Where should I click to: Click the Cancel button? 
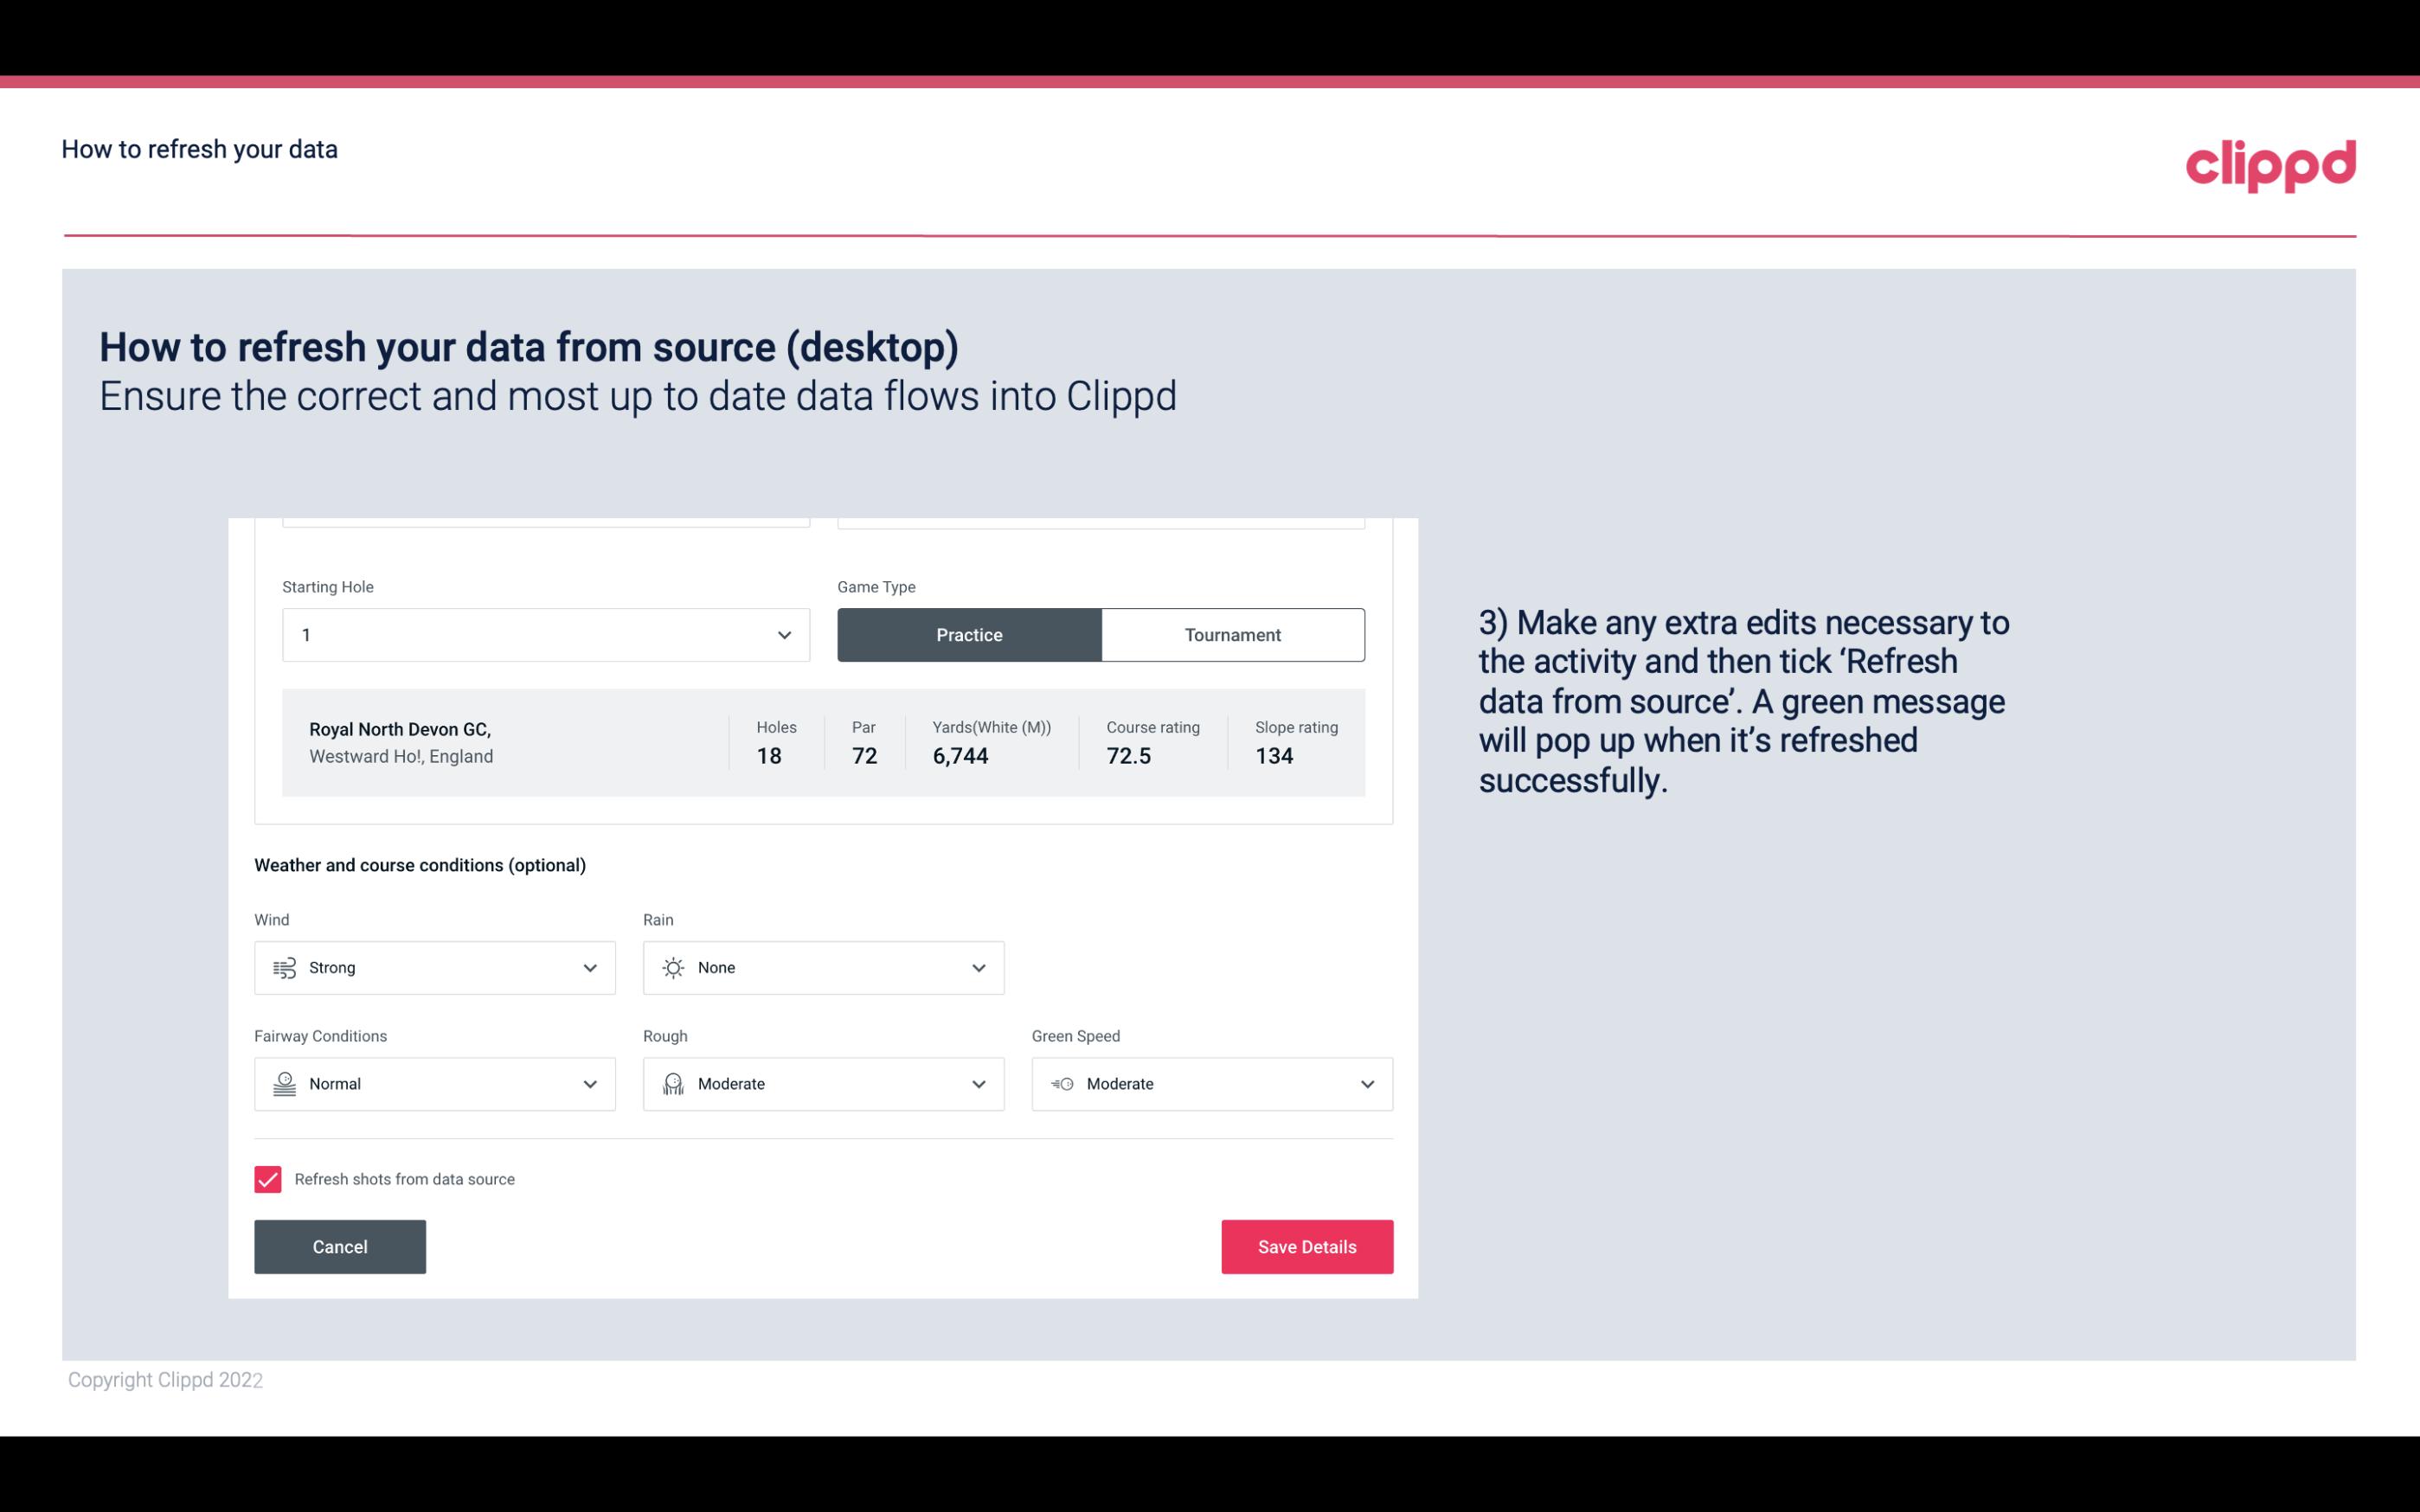tap(340, 1246)
